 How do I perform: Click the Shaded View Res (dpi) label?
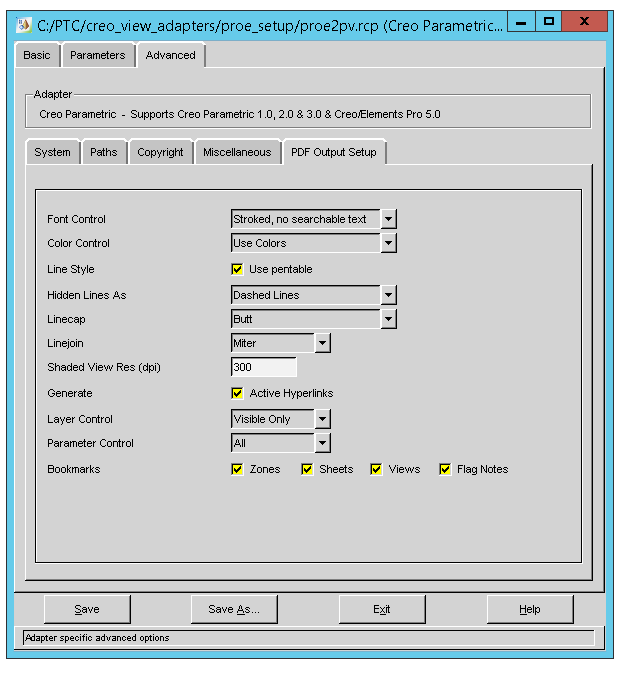click(104, 367)
